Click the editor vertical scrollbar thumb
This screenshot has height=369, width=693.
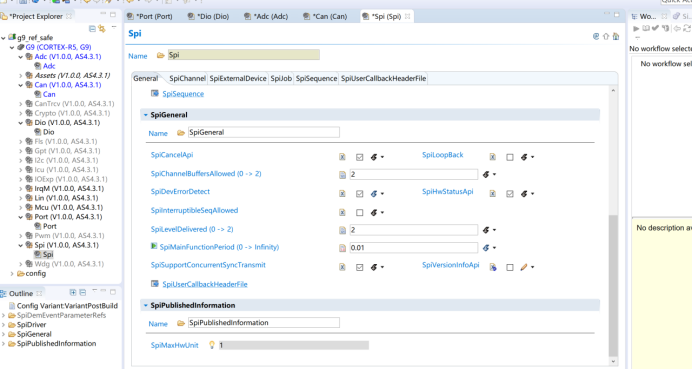pos(613,285)
